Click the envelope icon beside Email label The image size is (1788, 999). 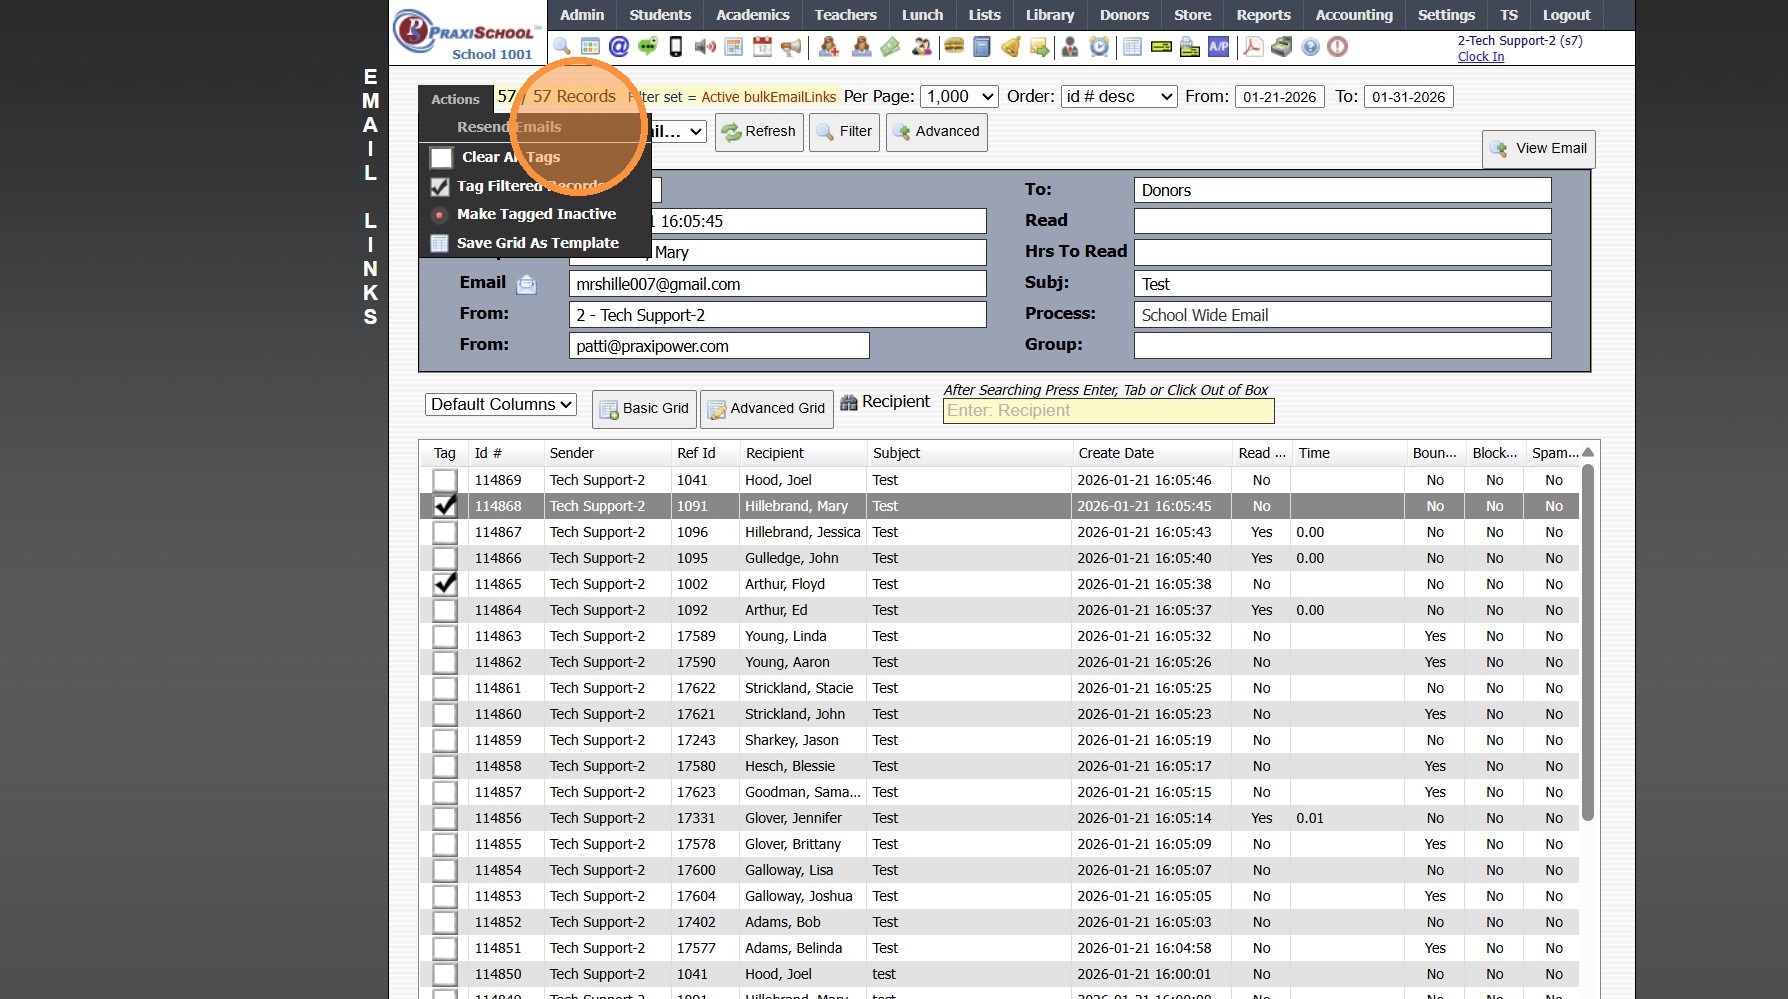(526, 285)
